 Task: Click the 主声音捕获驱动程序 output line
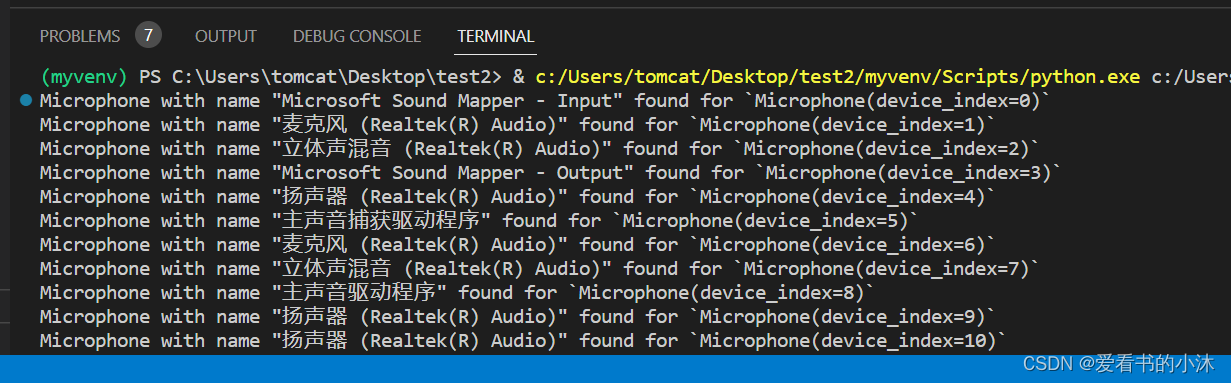tap(479, 221)
